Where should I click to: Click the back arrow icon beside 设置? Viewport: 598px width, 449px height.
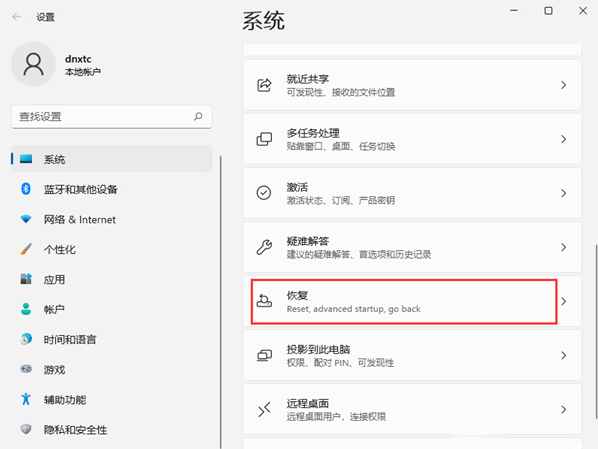16,17
